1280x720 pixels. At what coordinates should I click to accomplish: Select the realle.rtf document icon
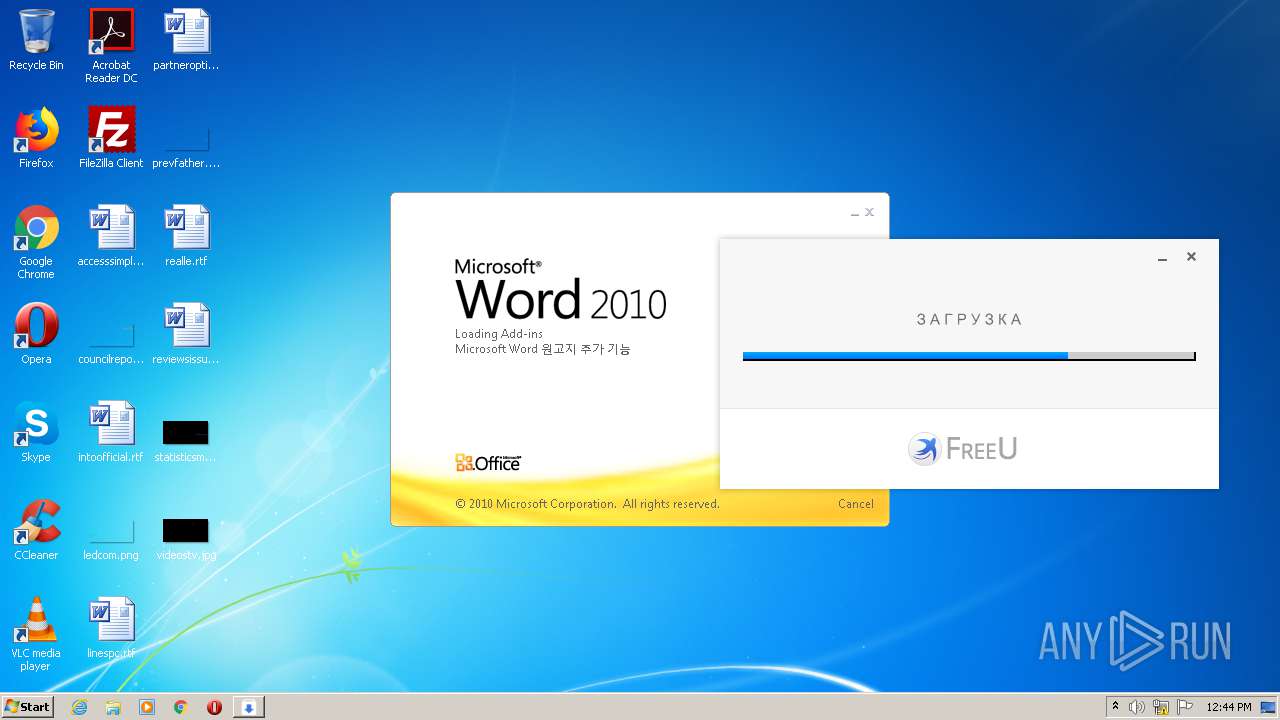pos(186,236)
